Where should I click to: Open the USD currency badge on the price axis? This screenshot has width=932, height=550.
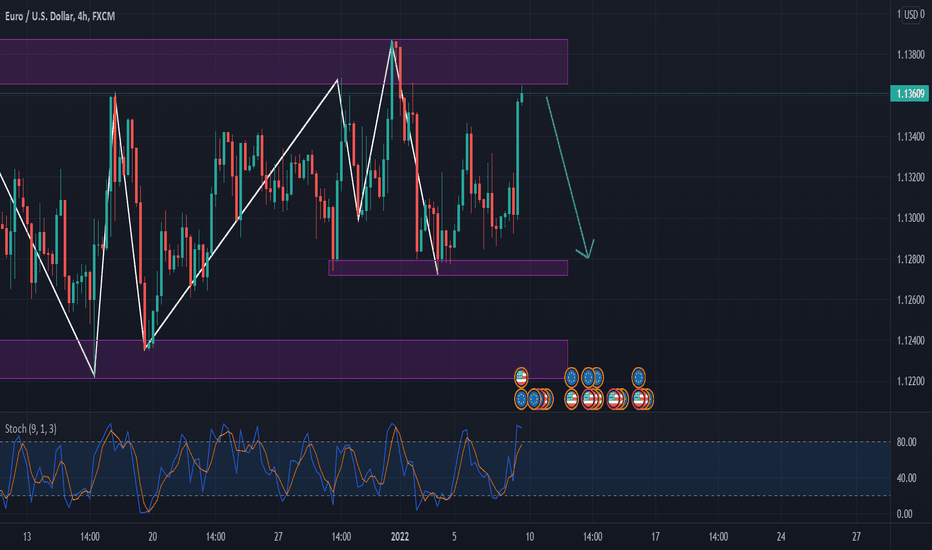pyautogui.click(x=911, y=14)
